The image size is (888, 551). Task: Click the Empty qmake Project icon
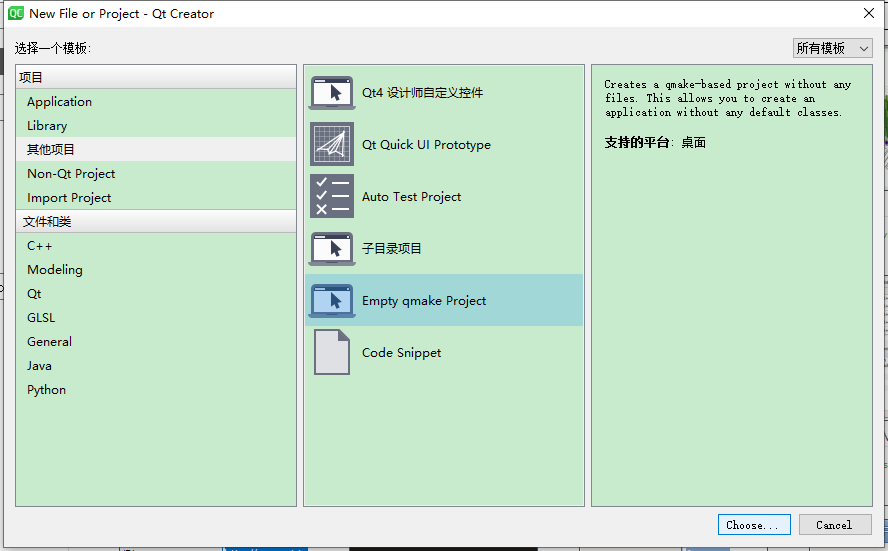point(332,300)
